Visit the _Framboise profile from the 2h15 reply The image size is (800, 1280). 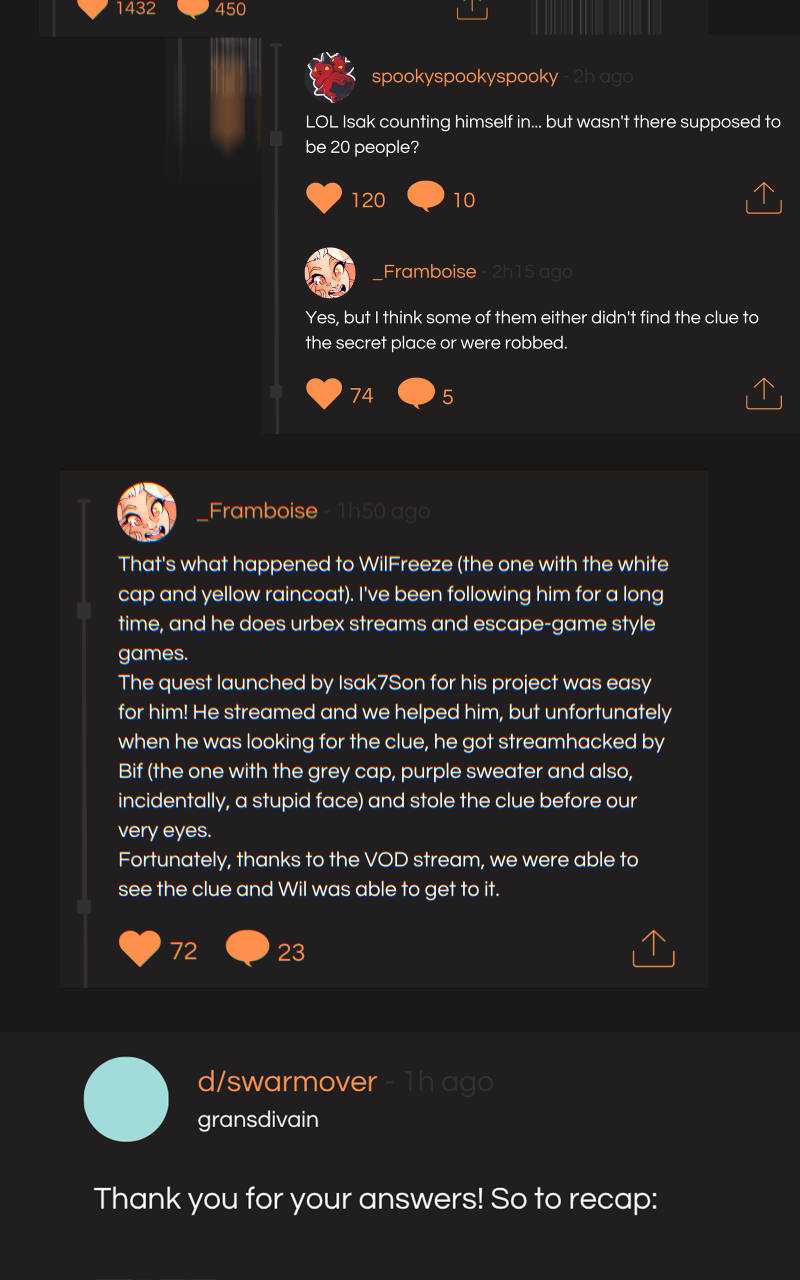(x=424, y=272)
